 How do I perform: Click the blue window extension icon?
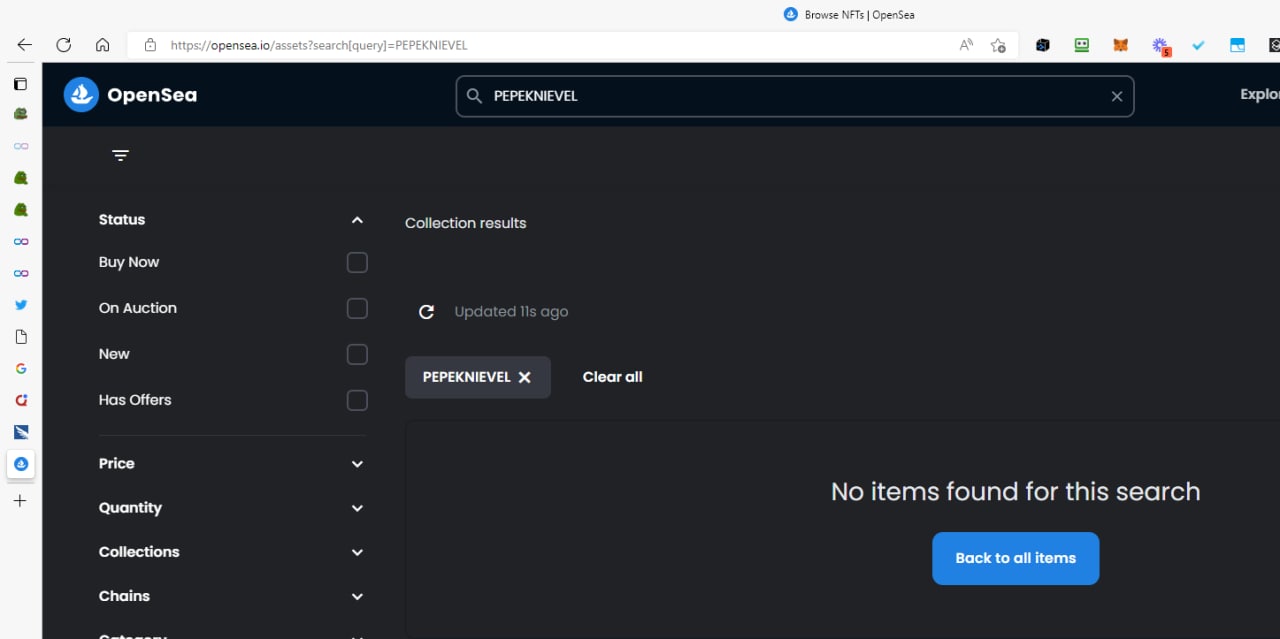(x=1237, y=45)
